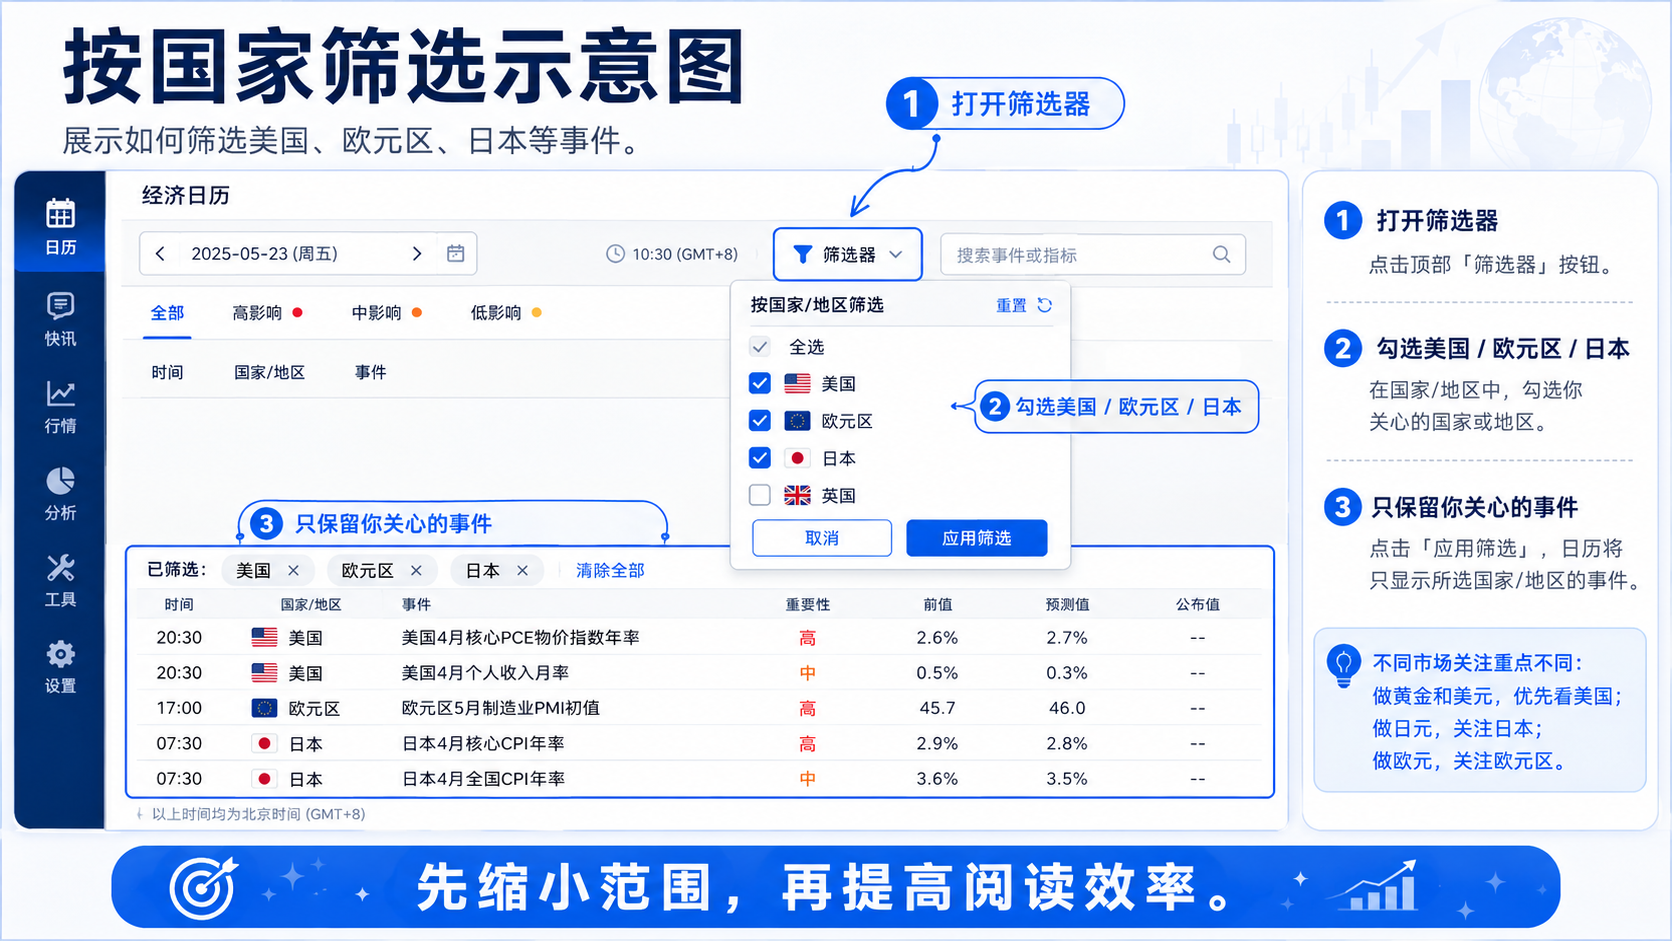Uncheck the 美国 checkbox
Screen dimensions: 1672x941
(760, 383)
